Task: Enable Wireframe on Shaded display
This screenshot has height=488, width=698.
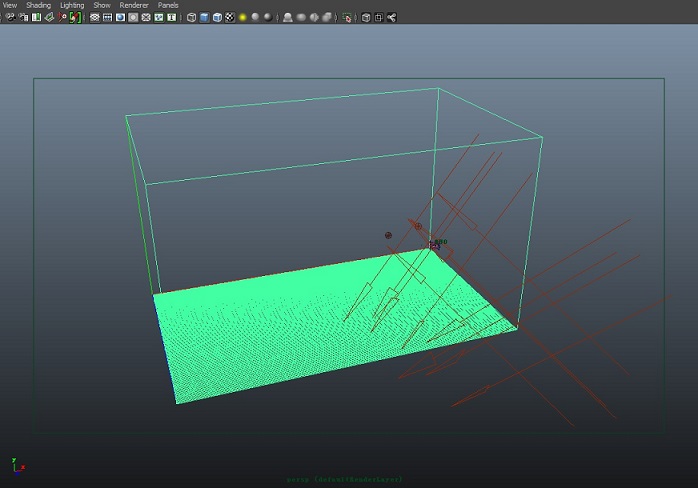Action: [217, 17]
